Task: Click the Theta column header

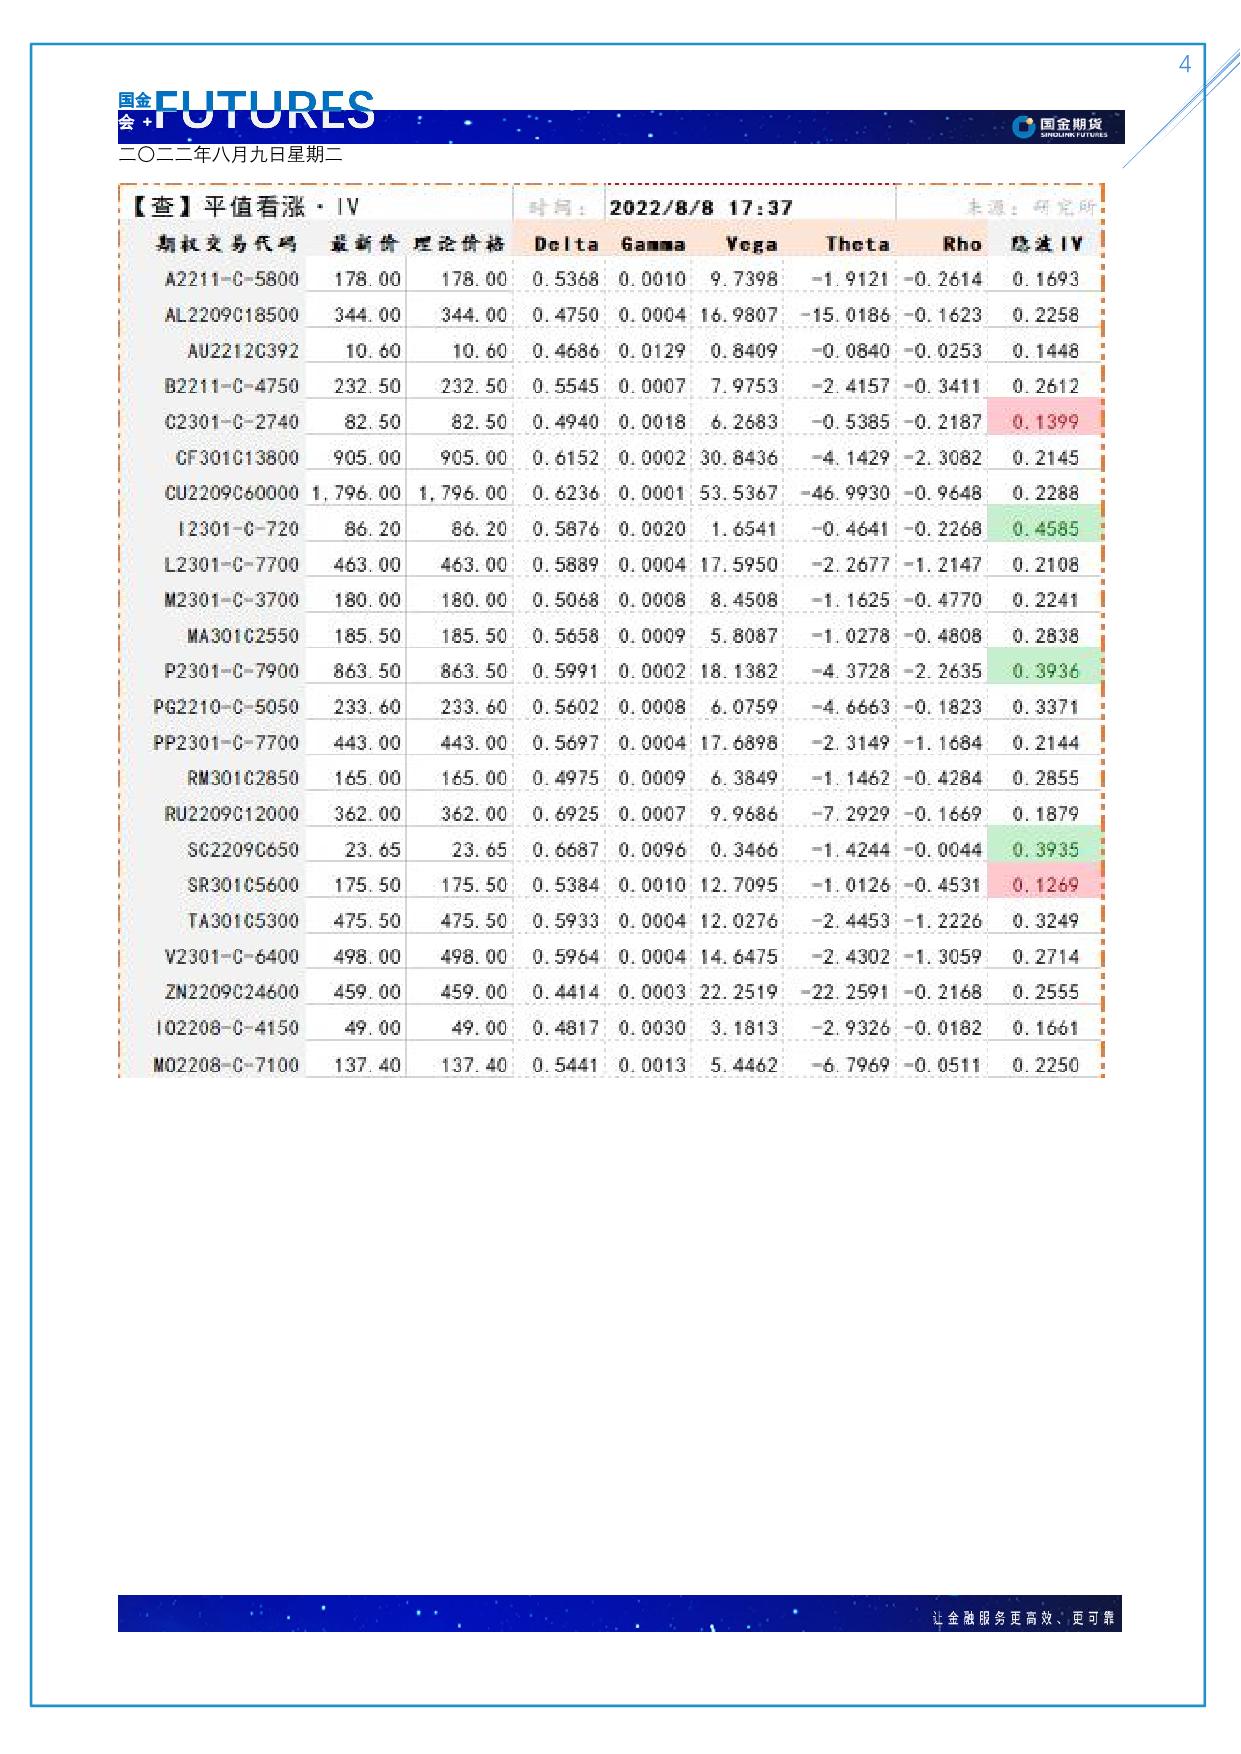Action: pyautogui.click(x=857, y=244)
